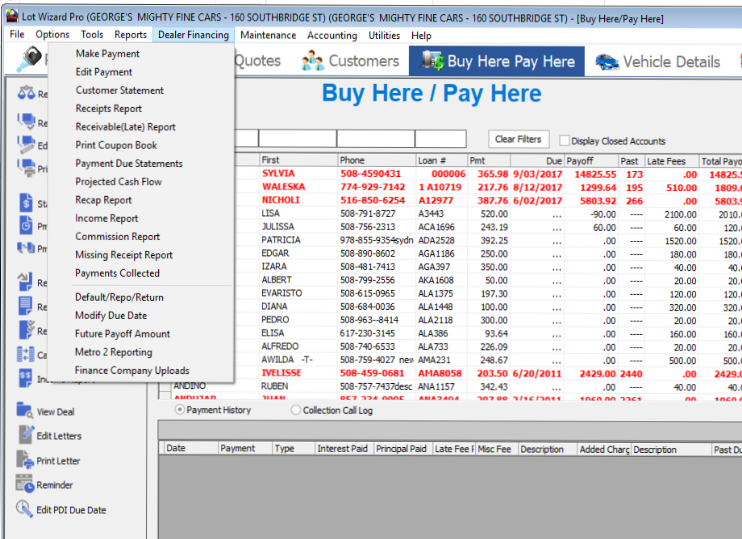Image resolution: width=742 pixels, height=539 pixels.
Task: Choose Payments Collected entry
Action: pyautogui.click(x=117, y=273)
